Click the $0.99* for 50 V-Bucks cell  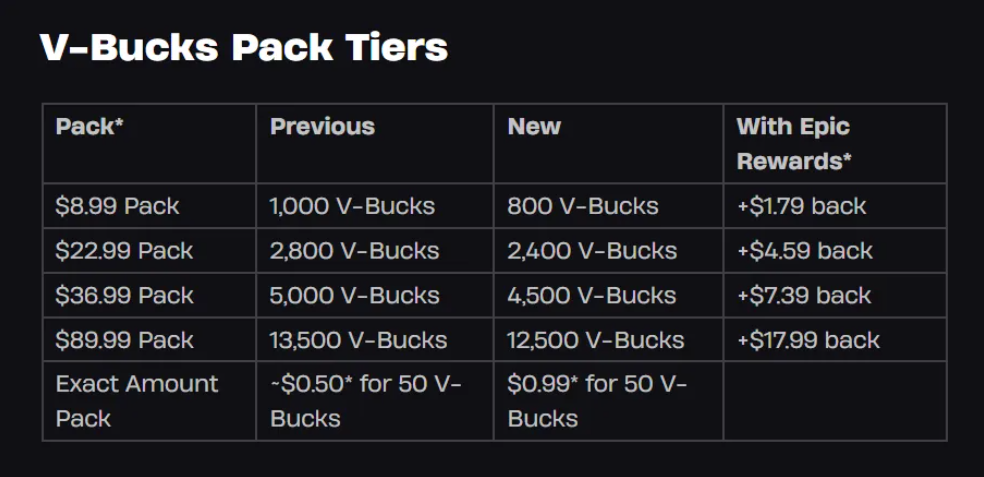tap(609, 401)
